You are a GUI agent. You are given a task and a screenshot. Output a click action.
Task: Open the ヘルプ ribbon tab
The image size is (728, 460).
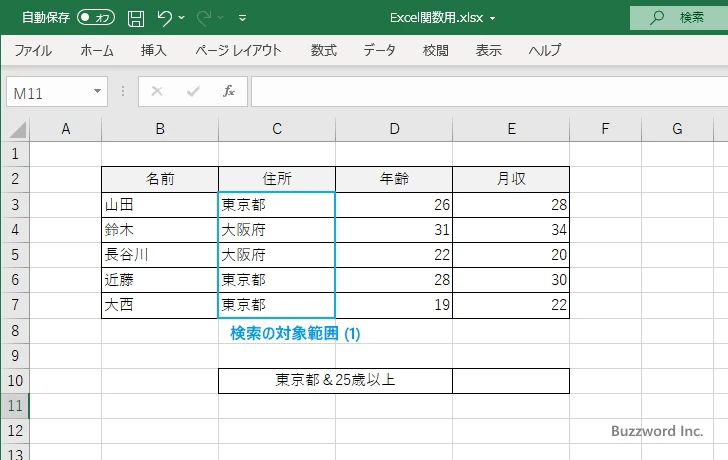pyautogui.click(x=545, y=50)
